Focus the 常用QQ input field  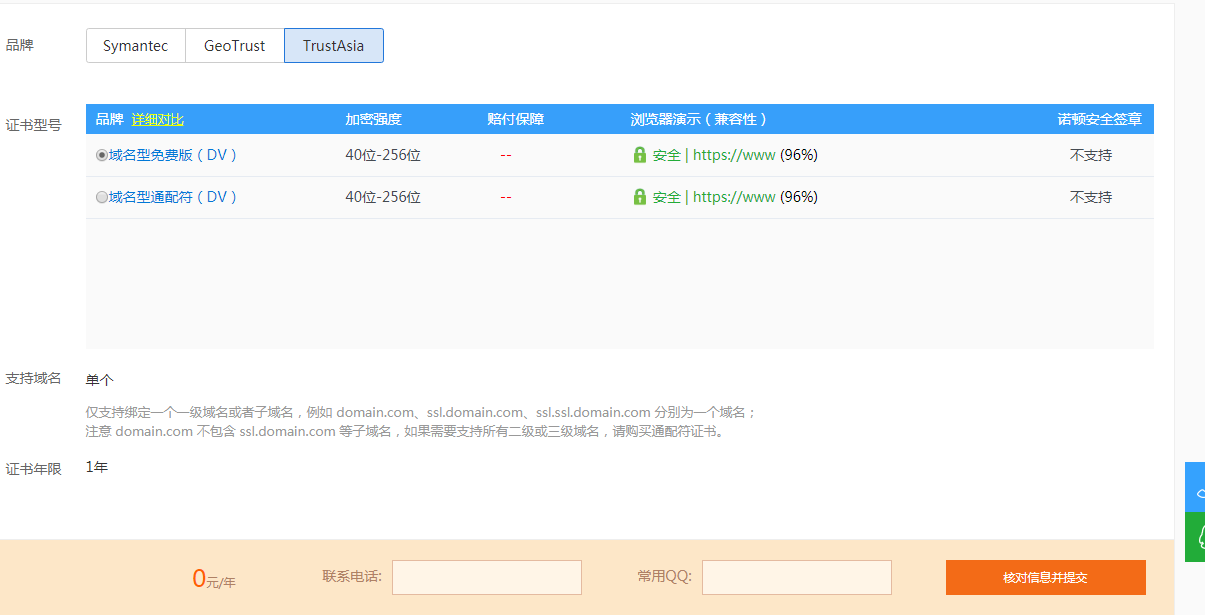point(797,577)
